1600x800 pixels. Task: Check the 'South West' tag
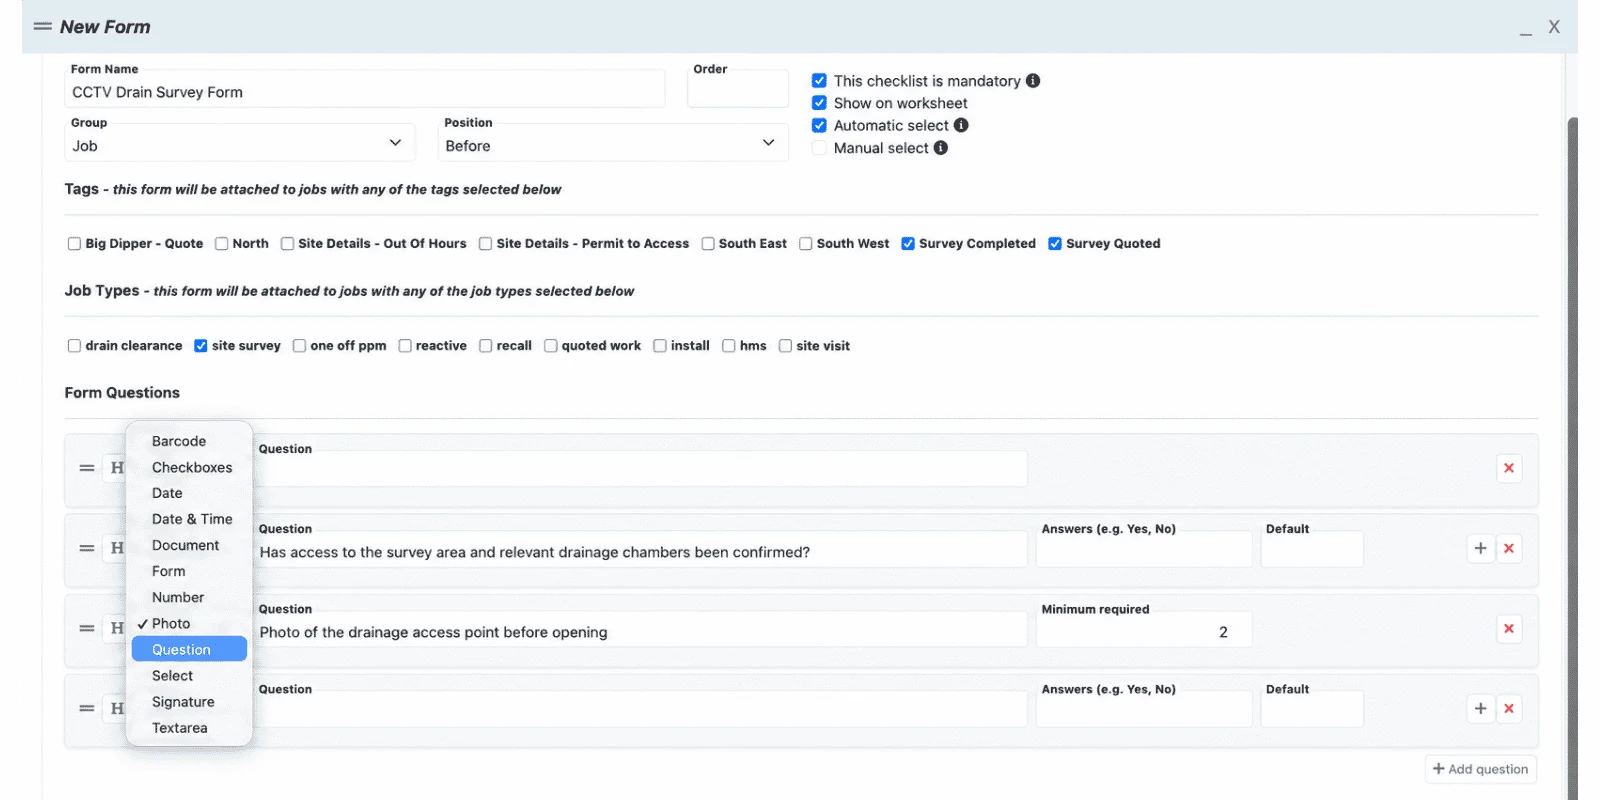click(805, 243)
